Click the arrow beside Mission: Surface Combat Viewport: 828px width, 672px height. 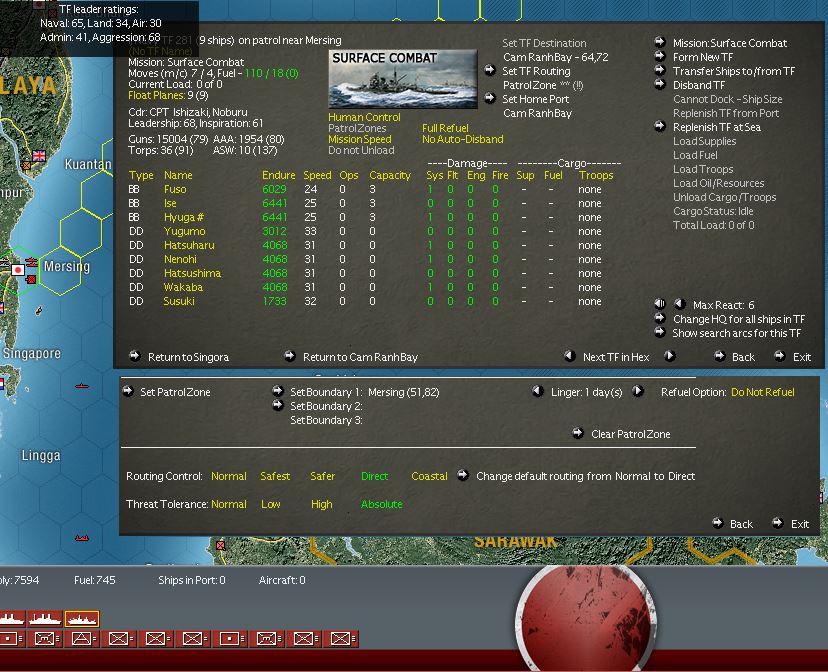coord(660,42)
